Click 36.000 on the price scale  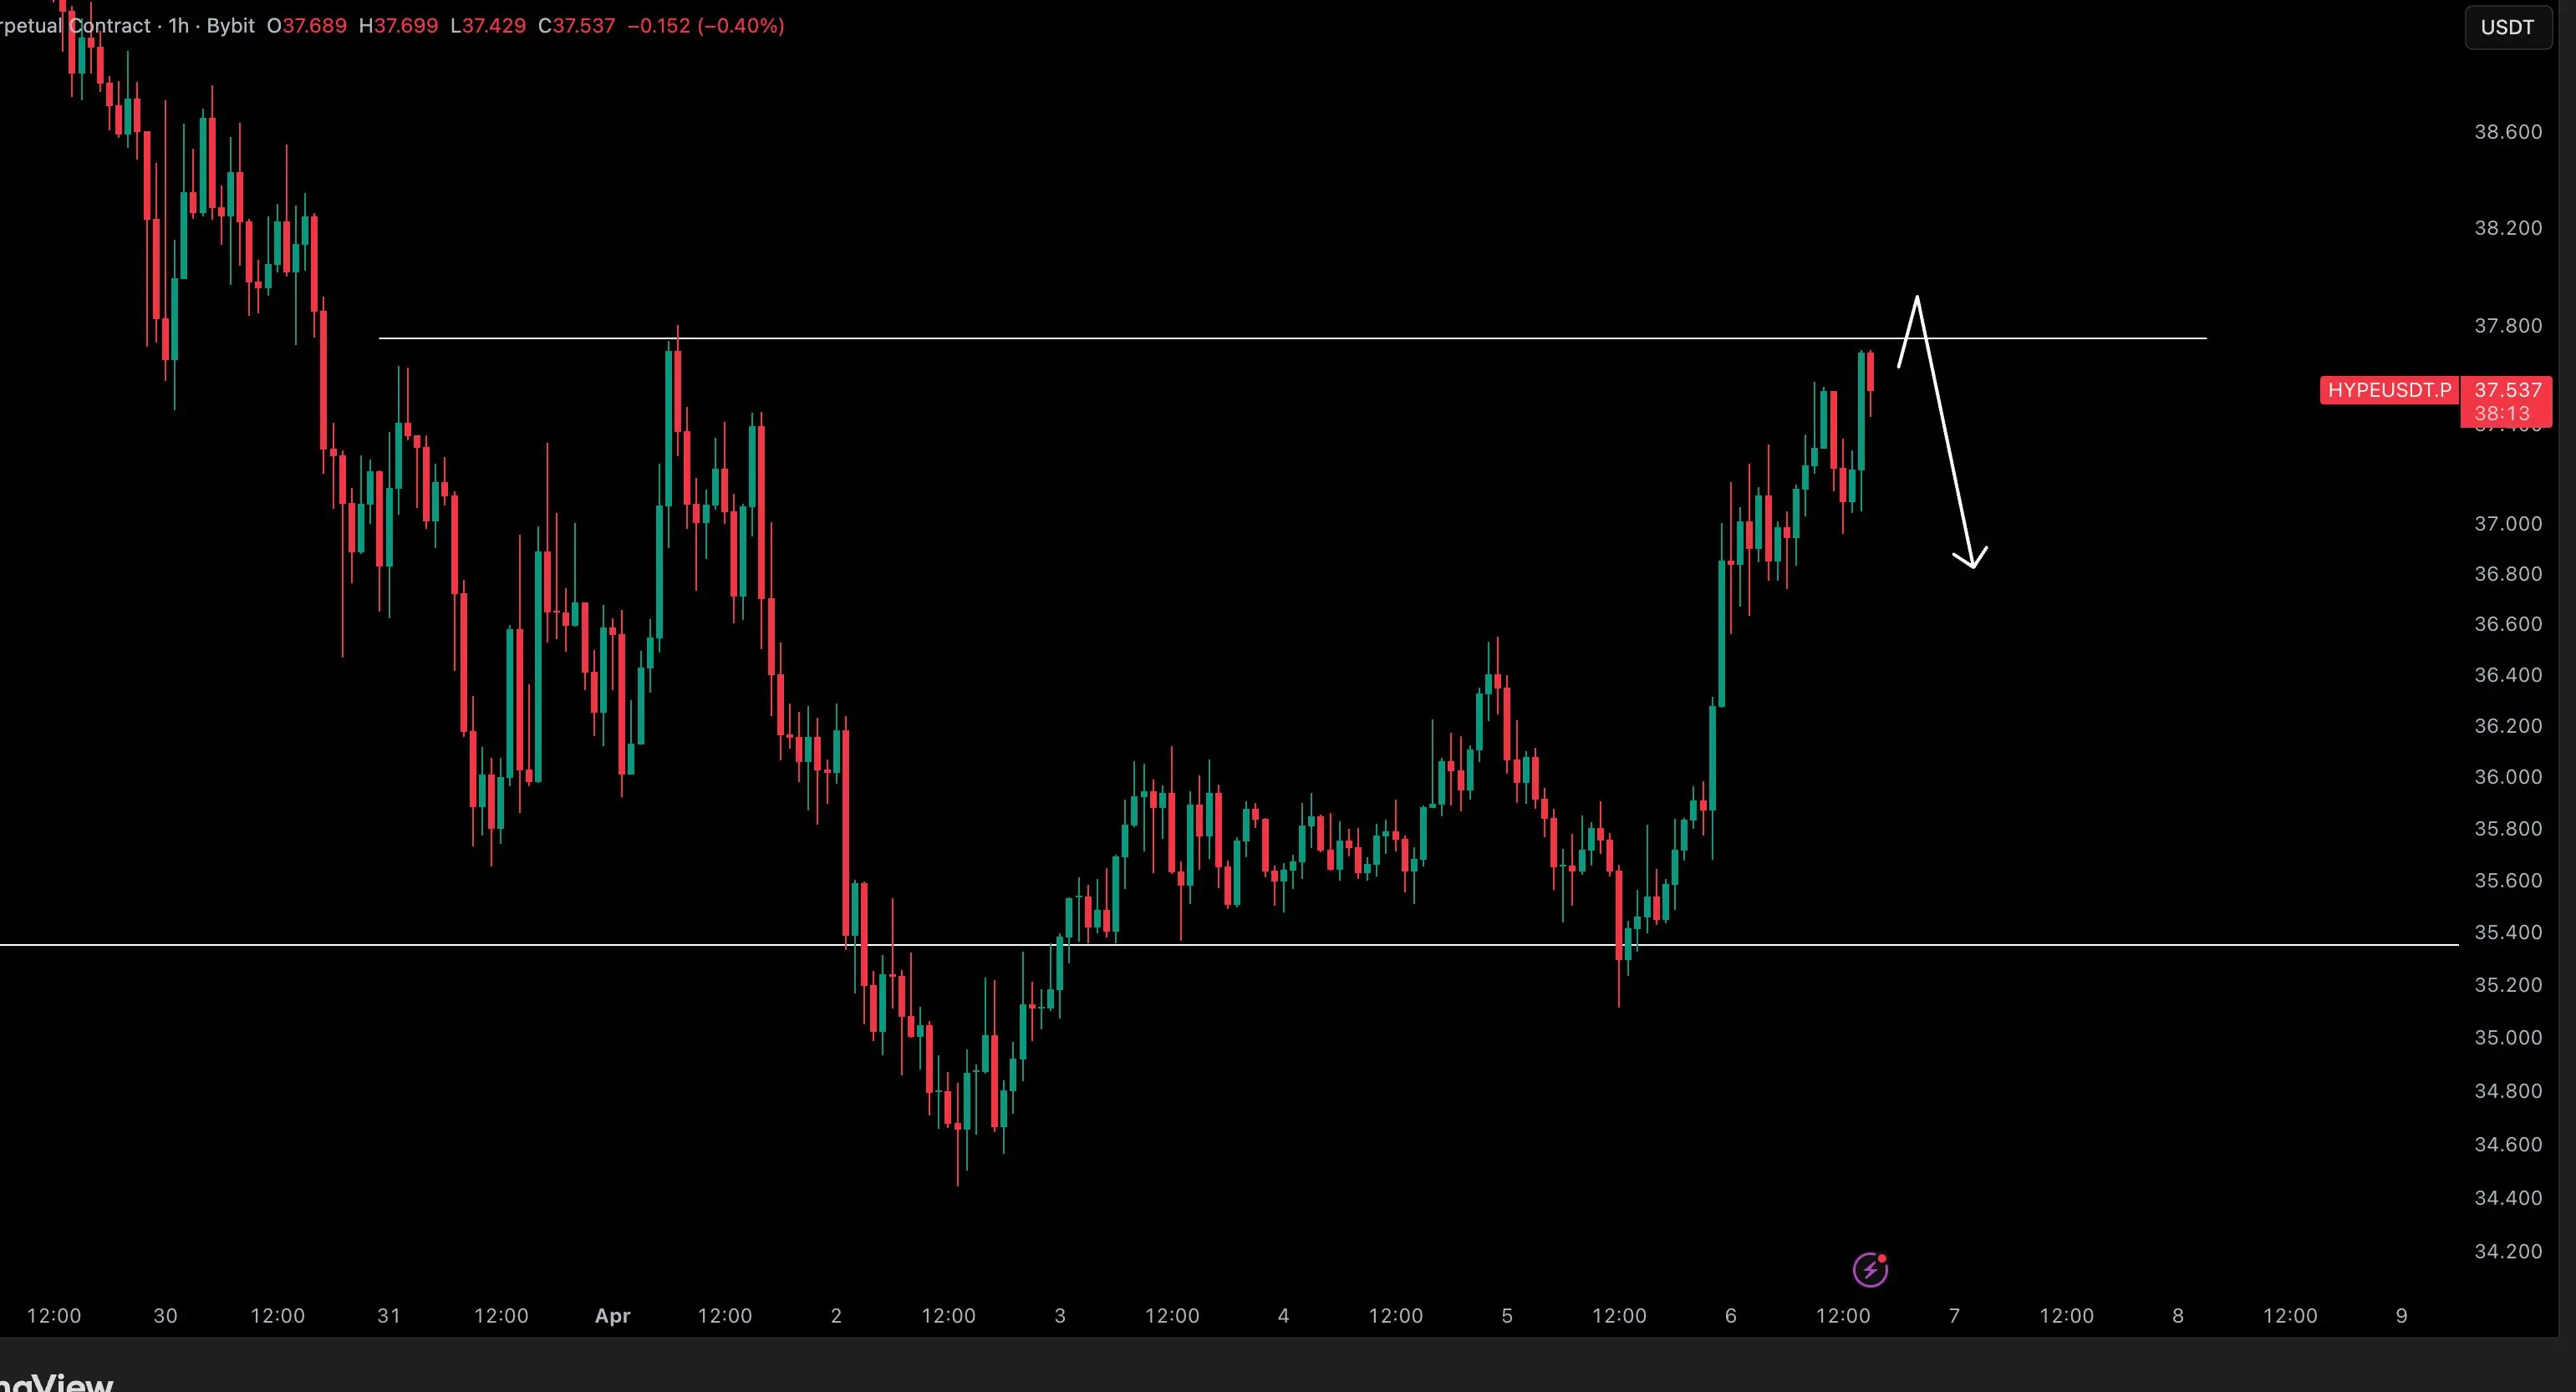[x=2507, y=777]
